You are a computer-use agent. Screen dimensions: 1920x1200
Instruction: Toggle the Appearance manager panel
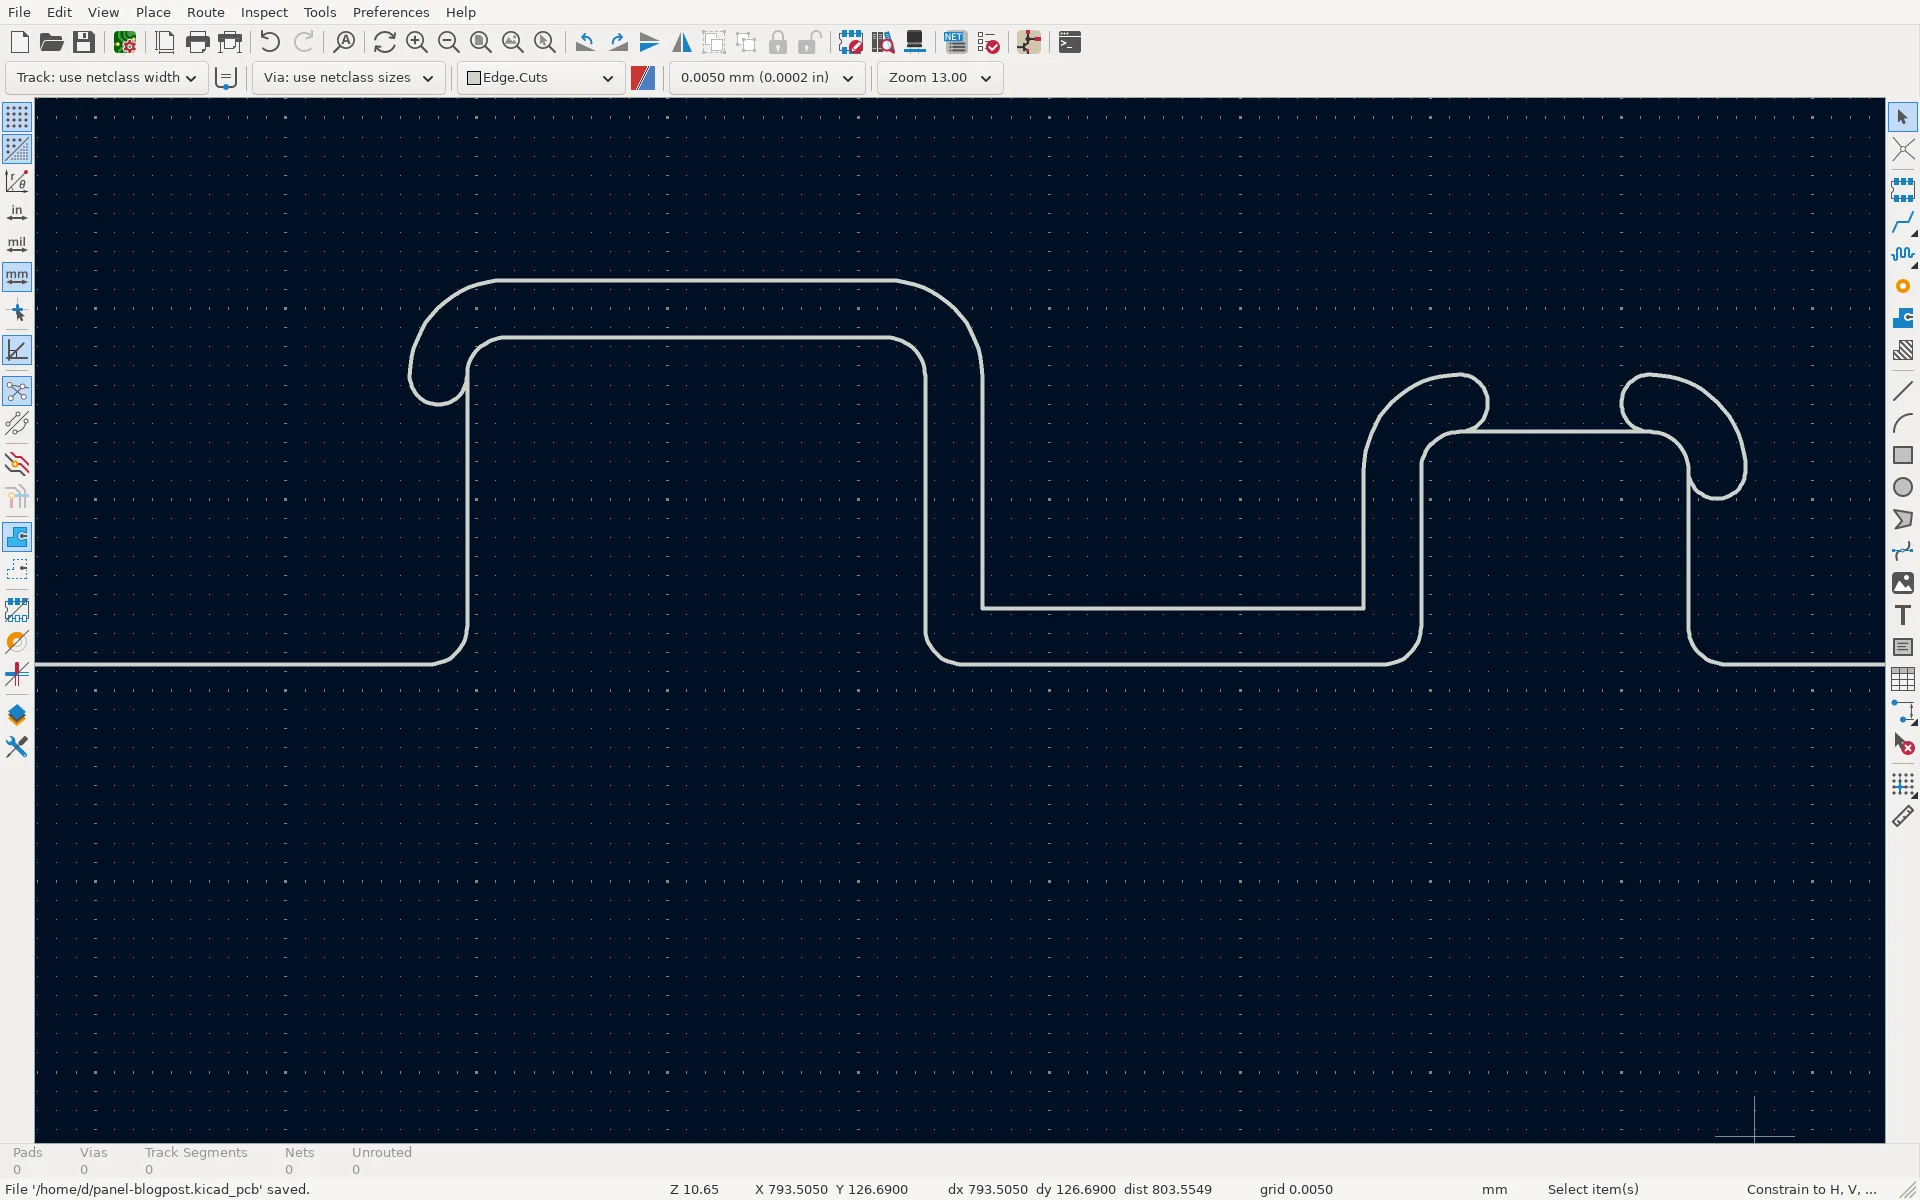click(17, 715)
